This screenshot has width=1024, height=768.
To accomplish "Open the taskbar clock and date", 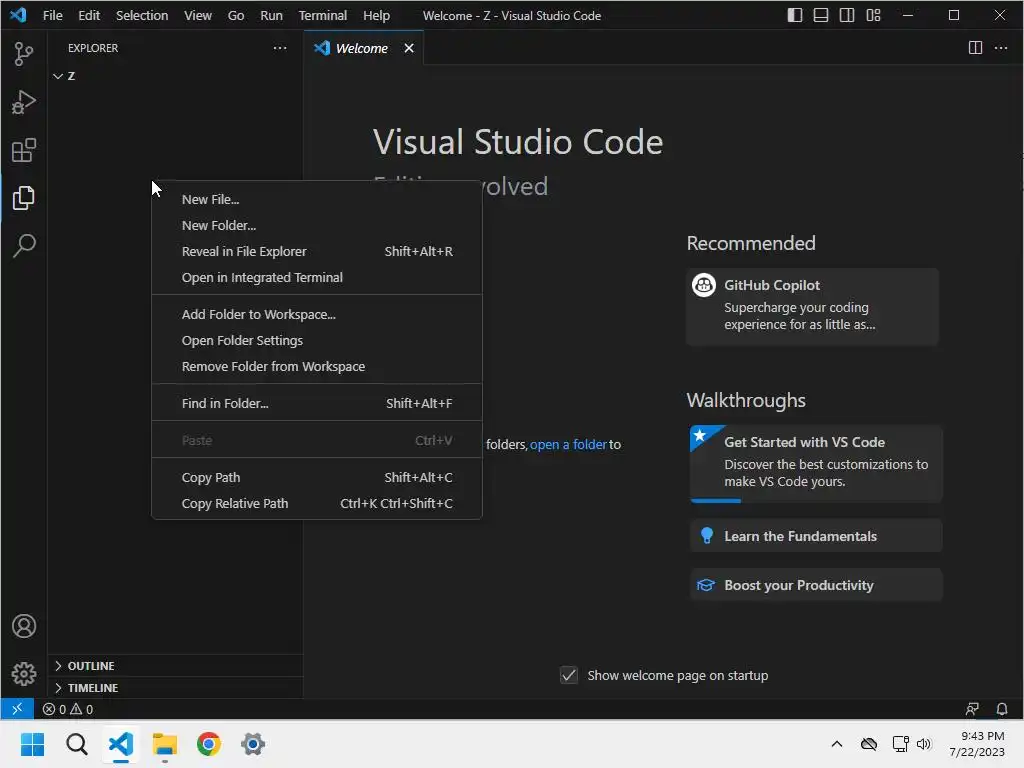I will [x=977, y=744].
